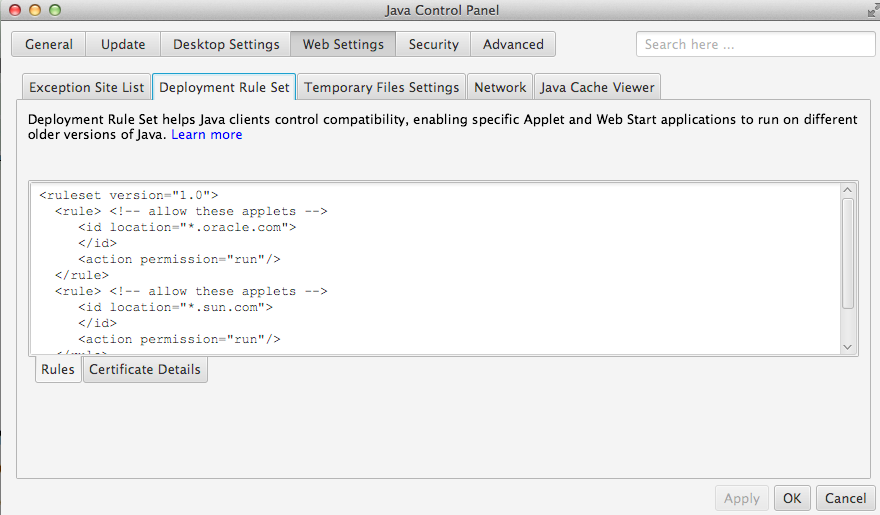Click the ruleset scrollbar up arrow
Viewport: 880px width, 515px height.
(x=848, y=190)
